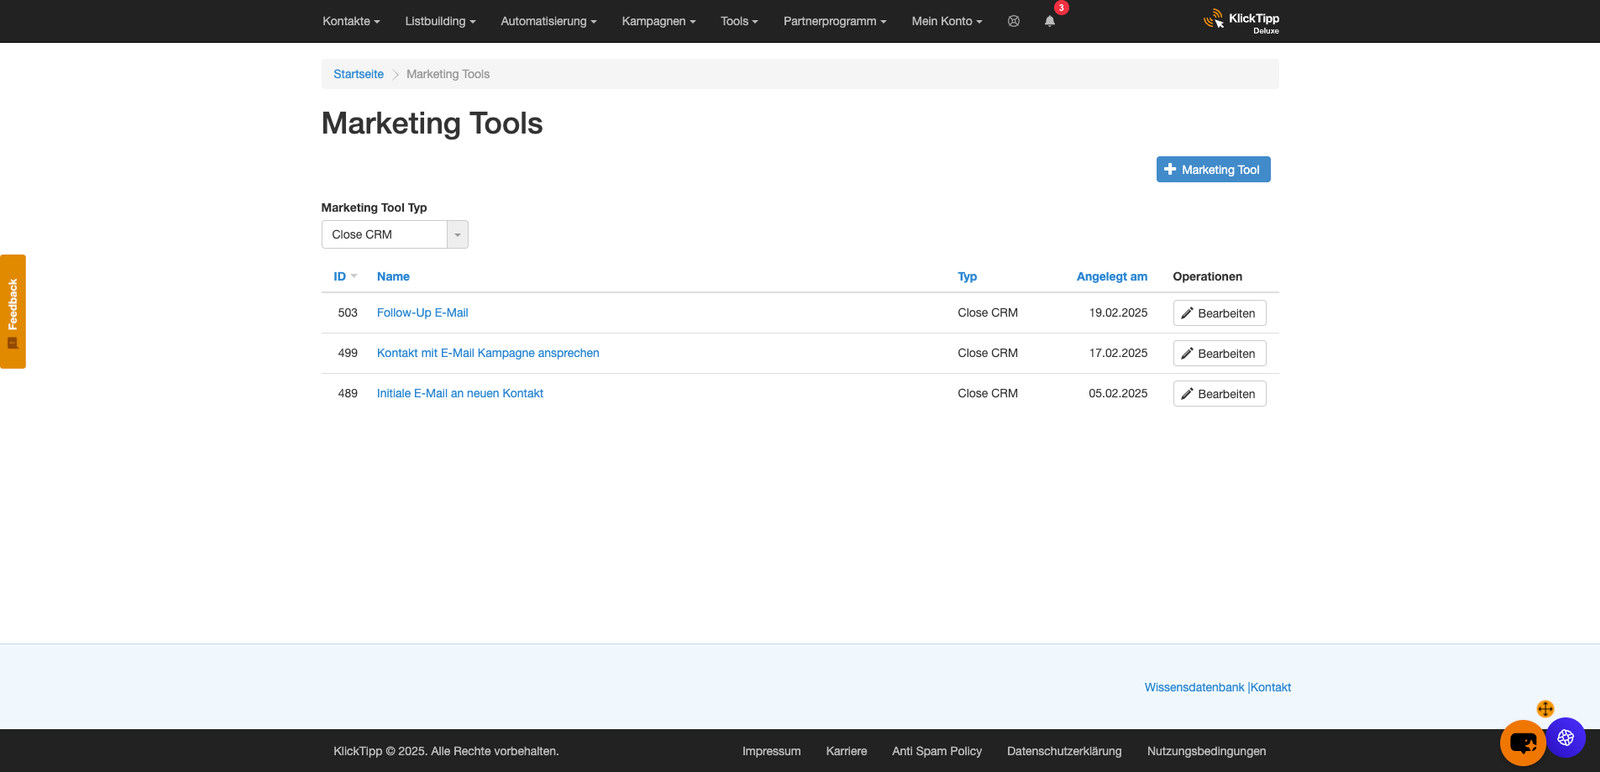Open Kontakt mit E-Mail Kampagne ansprechen

pyautogui.click(x=488, y=353)
